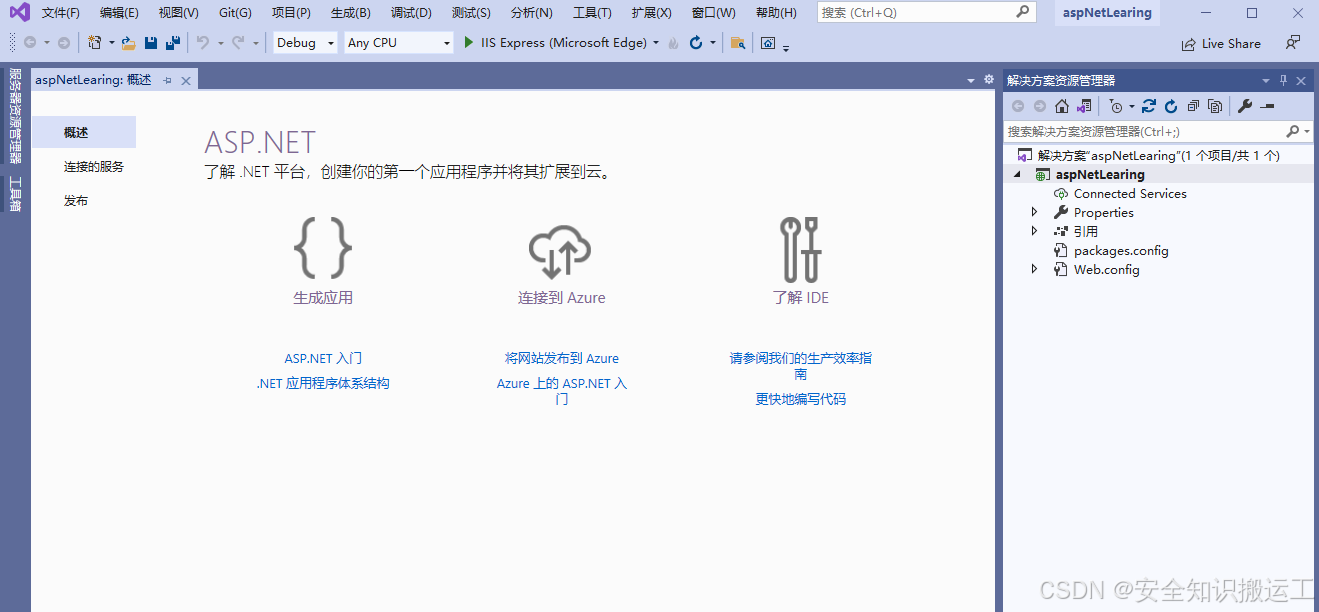
Task: Open Solution Explorer search options dropdown
Action: tap(1306, 131)
